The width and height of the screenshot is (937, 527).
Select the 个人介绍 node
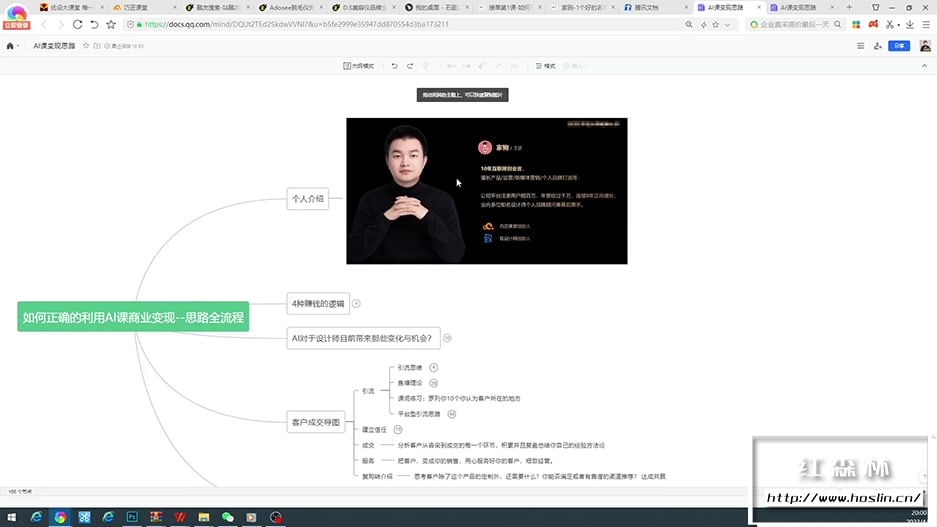[308, 199]
